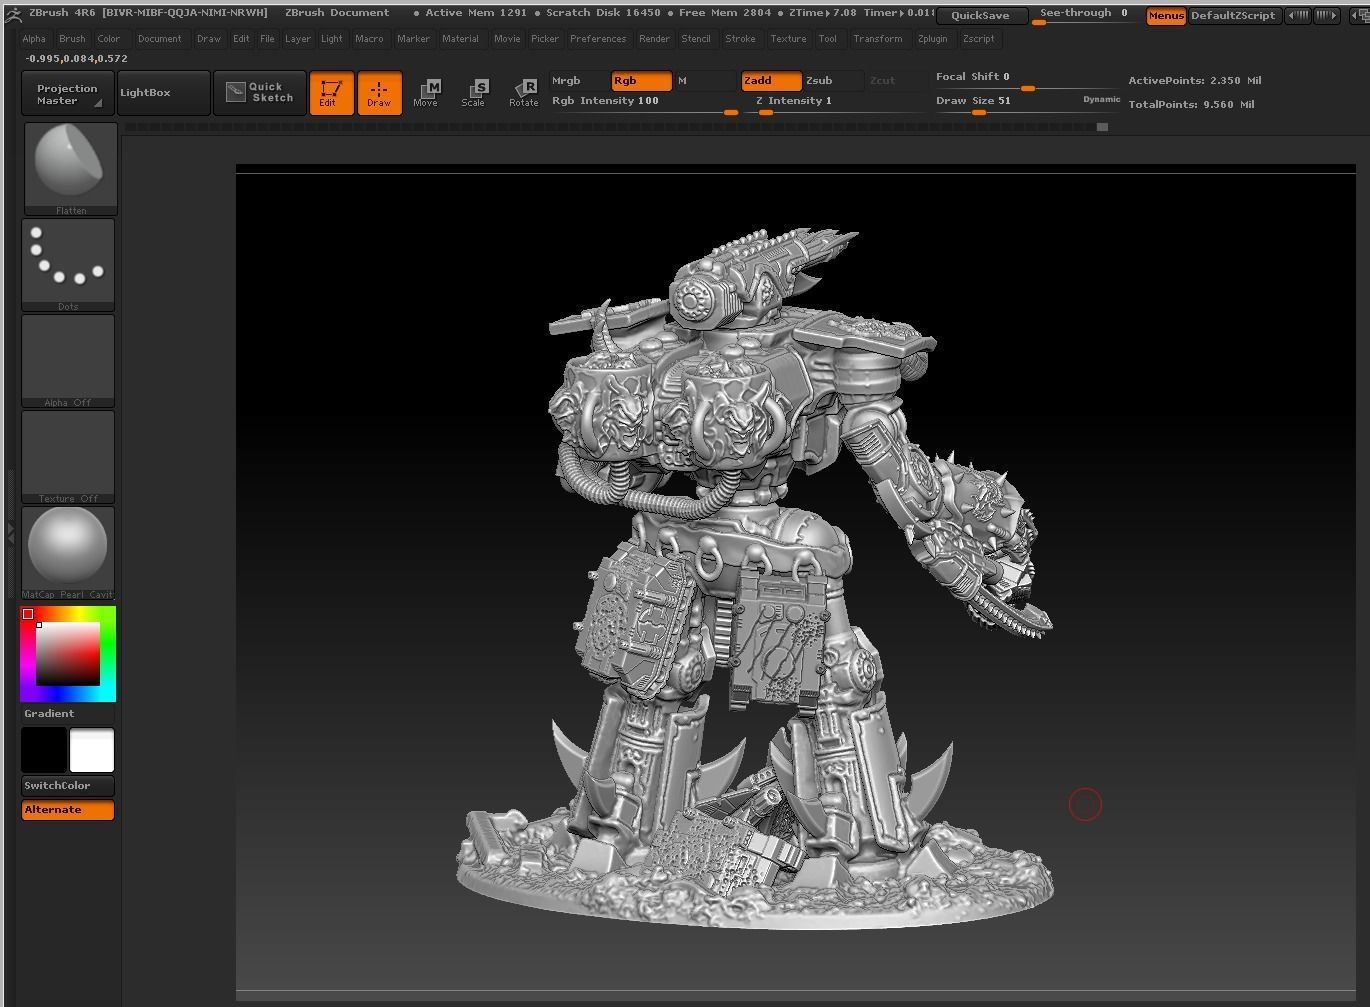Viewport: 1370px width, 1007px height.
Task: Toggle Mrgb mode
Action: [579, 81]
